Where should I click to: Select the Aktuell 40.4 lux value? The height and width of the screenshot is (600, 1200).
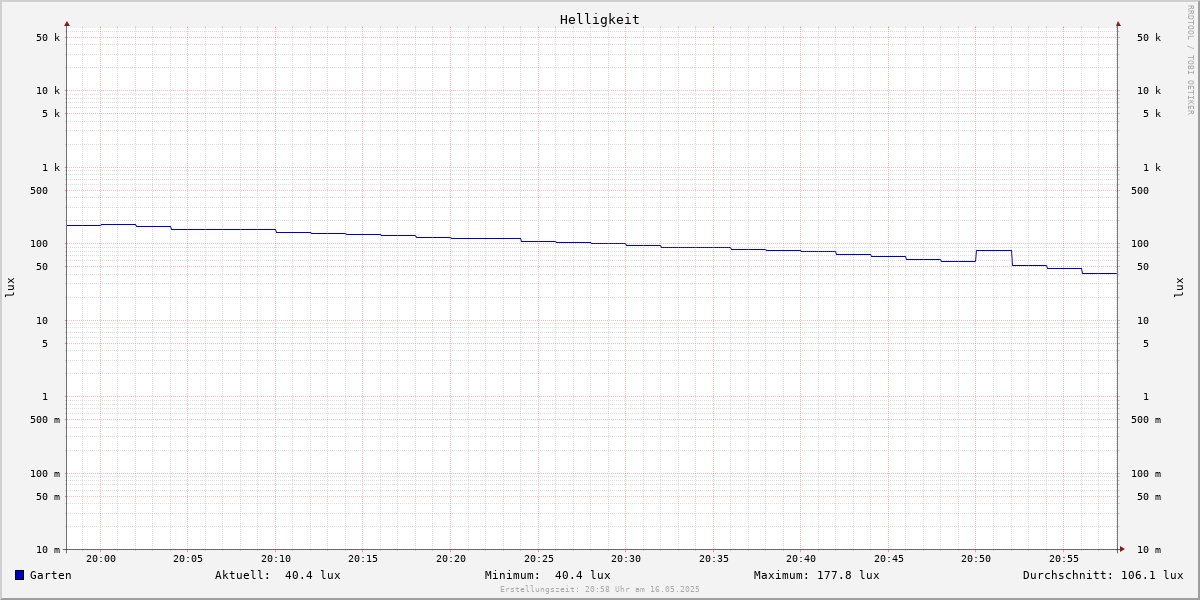313,575
